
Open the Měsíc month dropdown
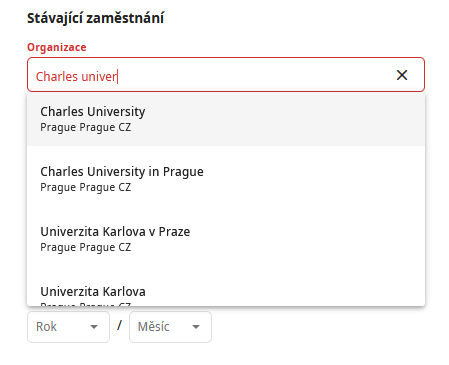click(170, 327)
